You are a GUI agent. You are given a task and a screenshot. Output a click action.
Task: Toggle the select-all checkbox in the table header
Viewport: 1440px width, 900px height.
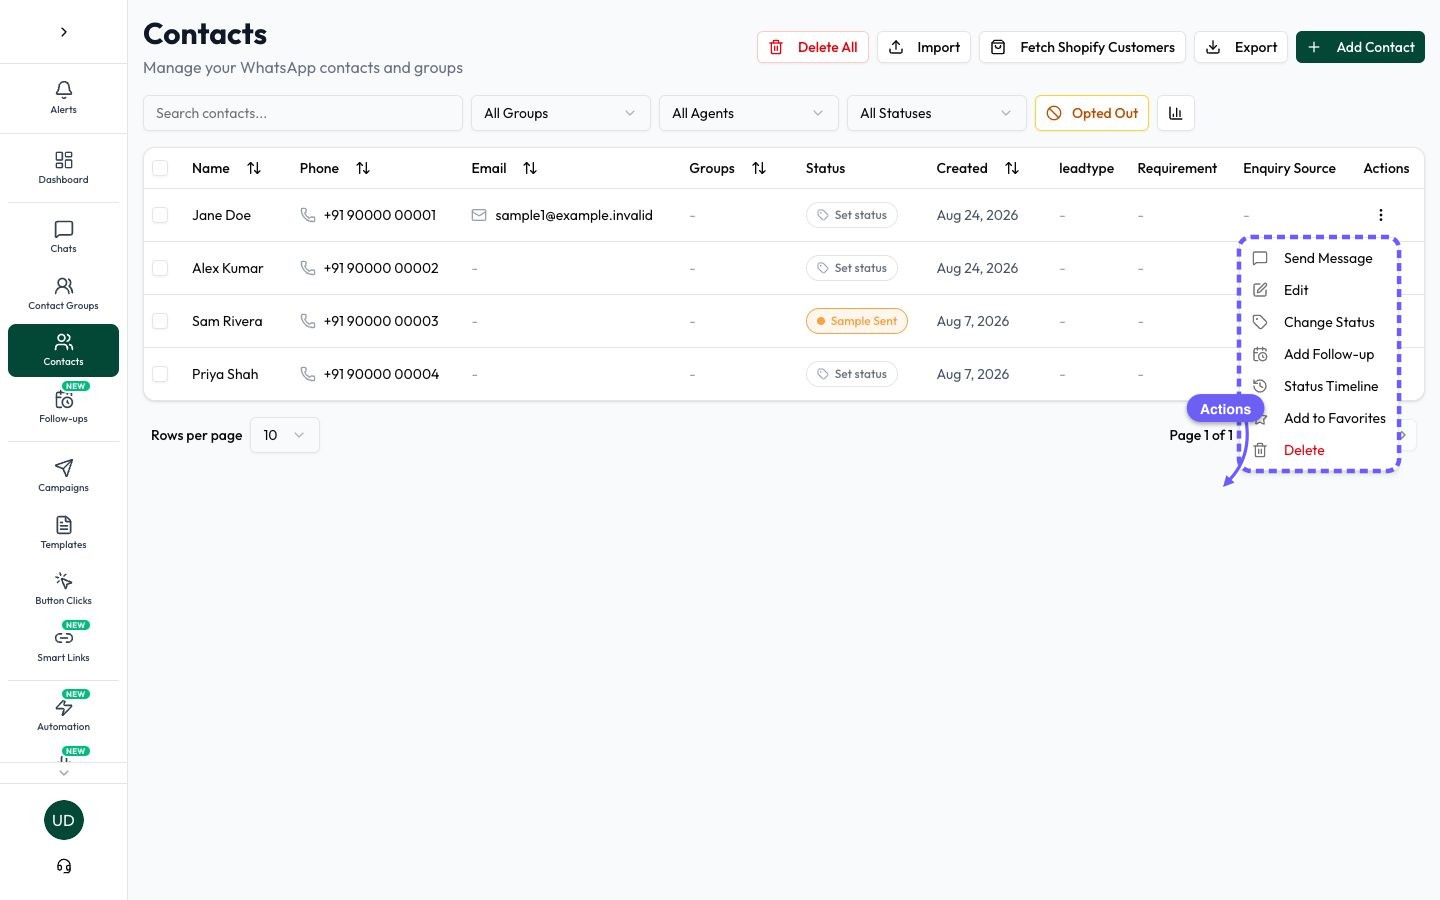click(160, 168)
